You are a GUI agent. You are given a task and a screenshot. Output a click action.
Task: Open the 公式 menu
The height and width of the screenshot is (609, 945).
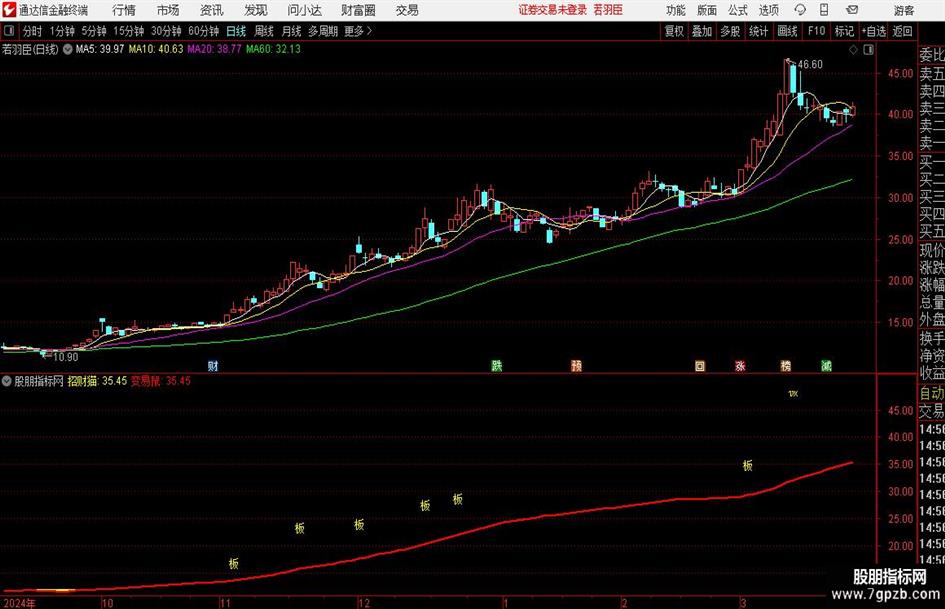tap(738, 10)
